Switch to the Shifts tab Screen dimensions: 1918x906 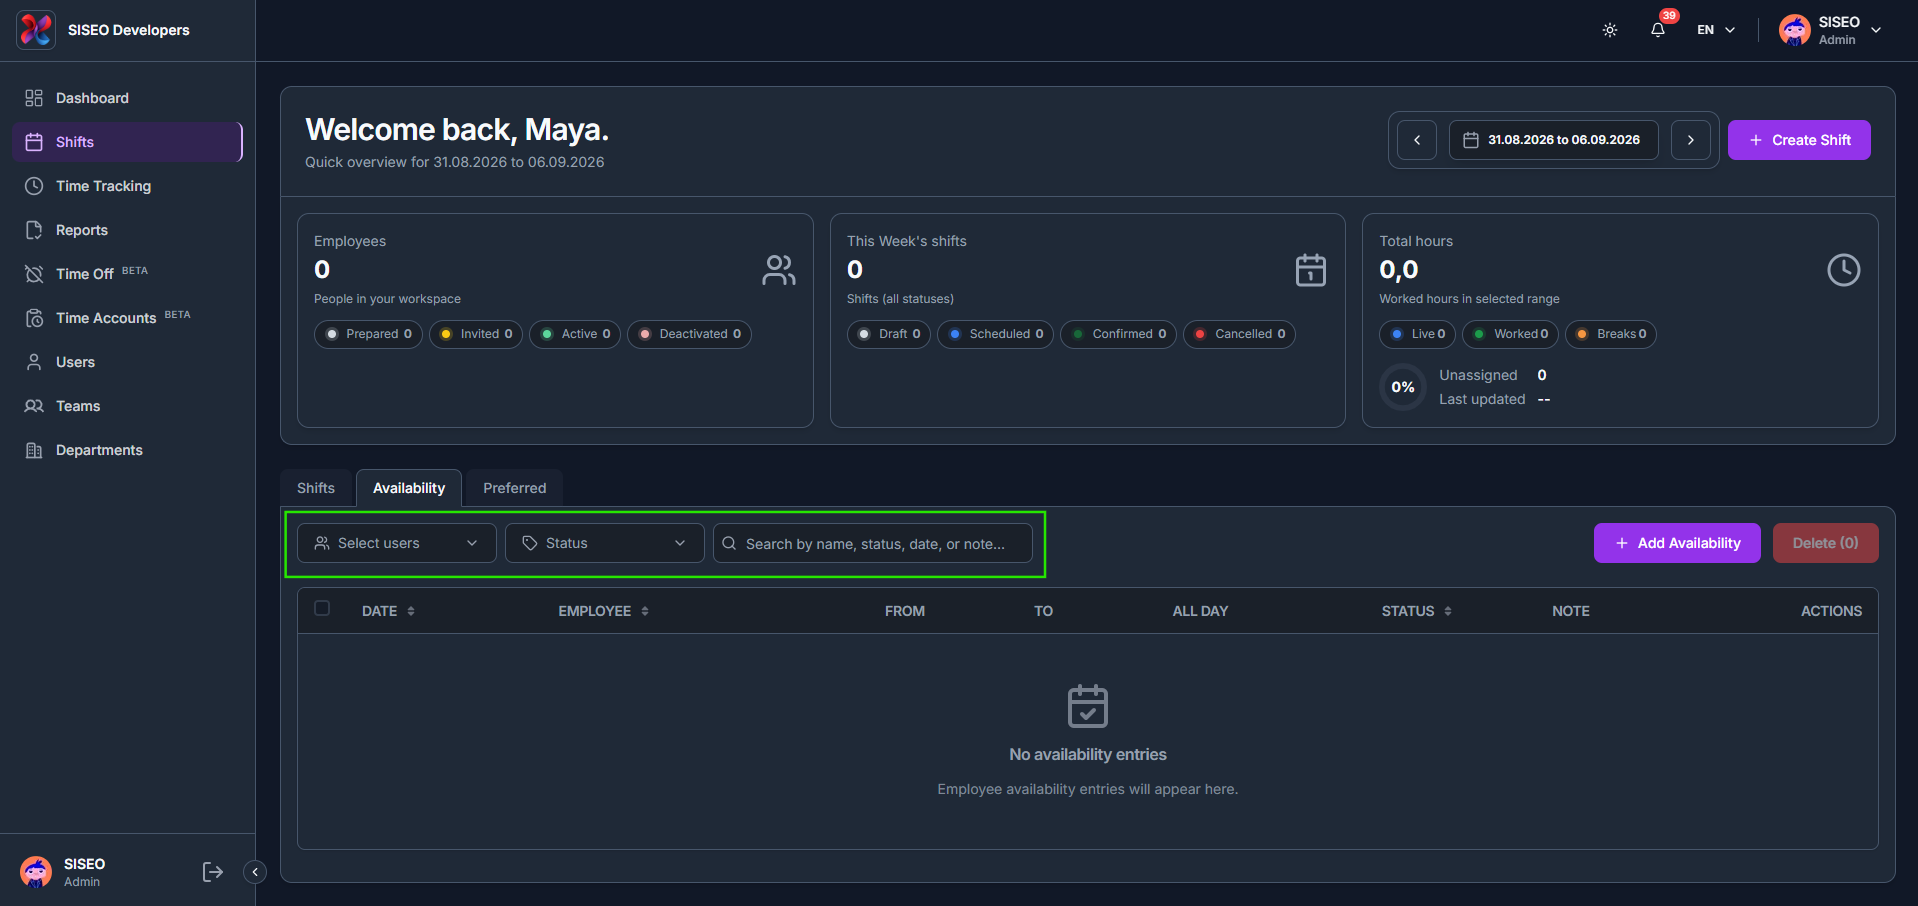[x=316, y=488]
